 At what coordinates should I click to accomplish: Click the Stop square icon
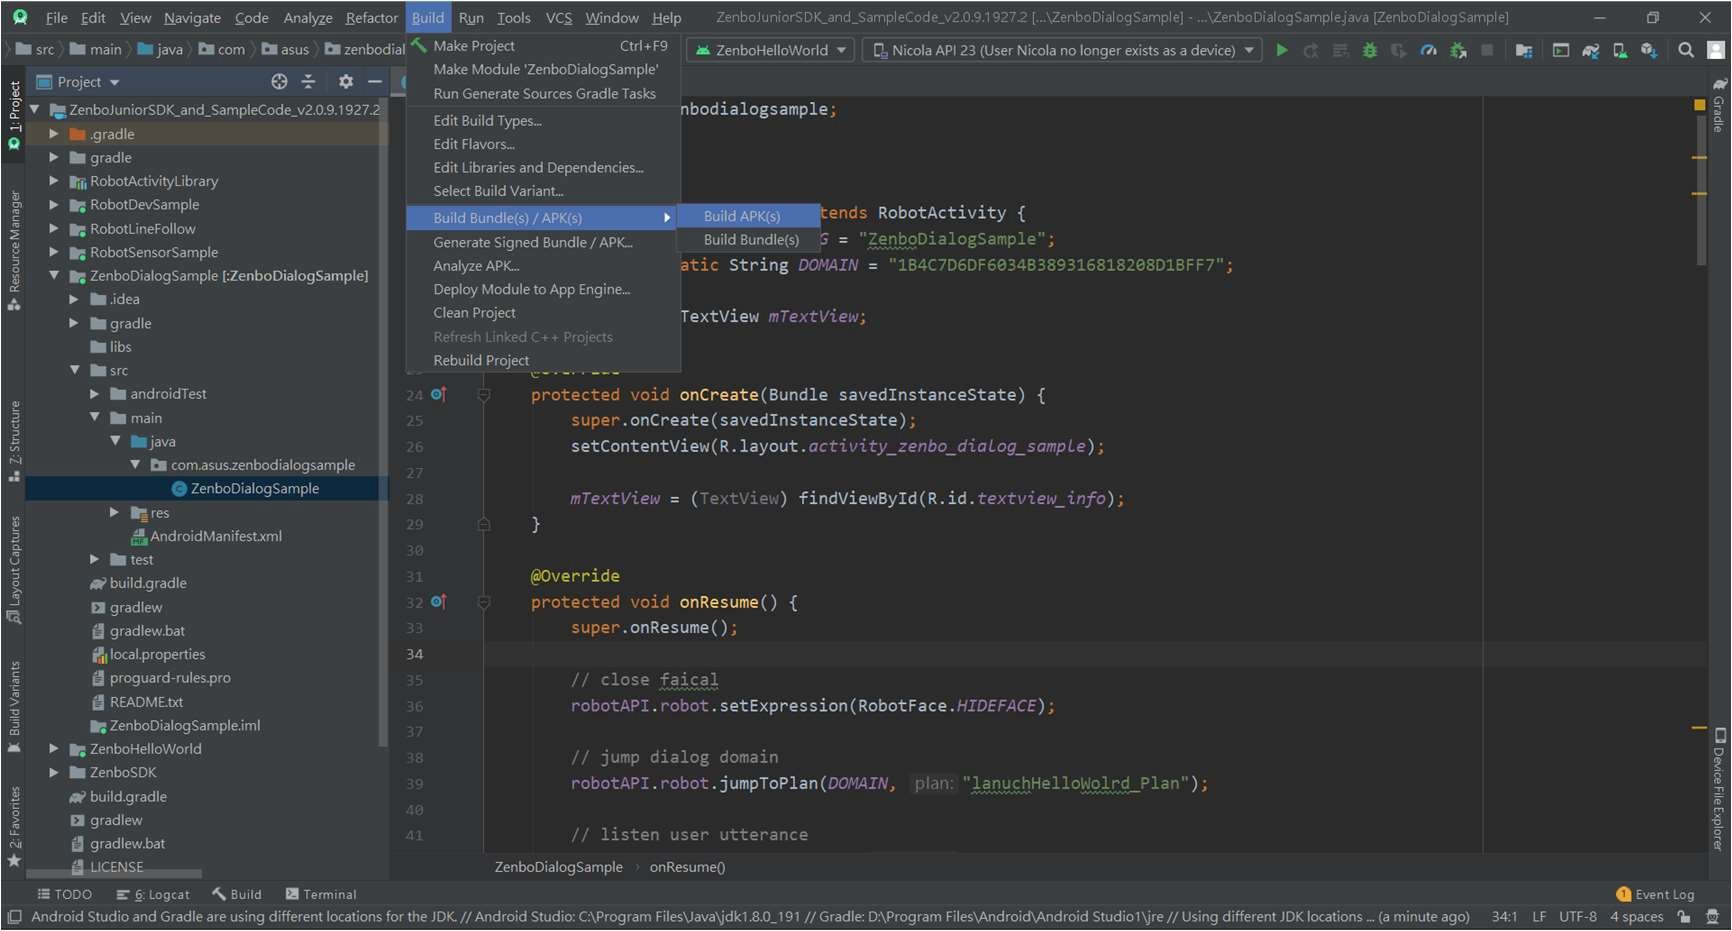[x=1487, y=50]
